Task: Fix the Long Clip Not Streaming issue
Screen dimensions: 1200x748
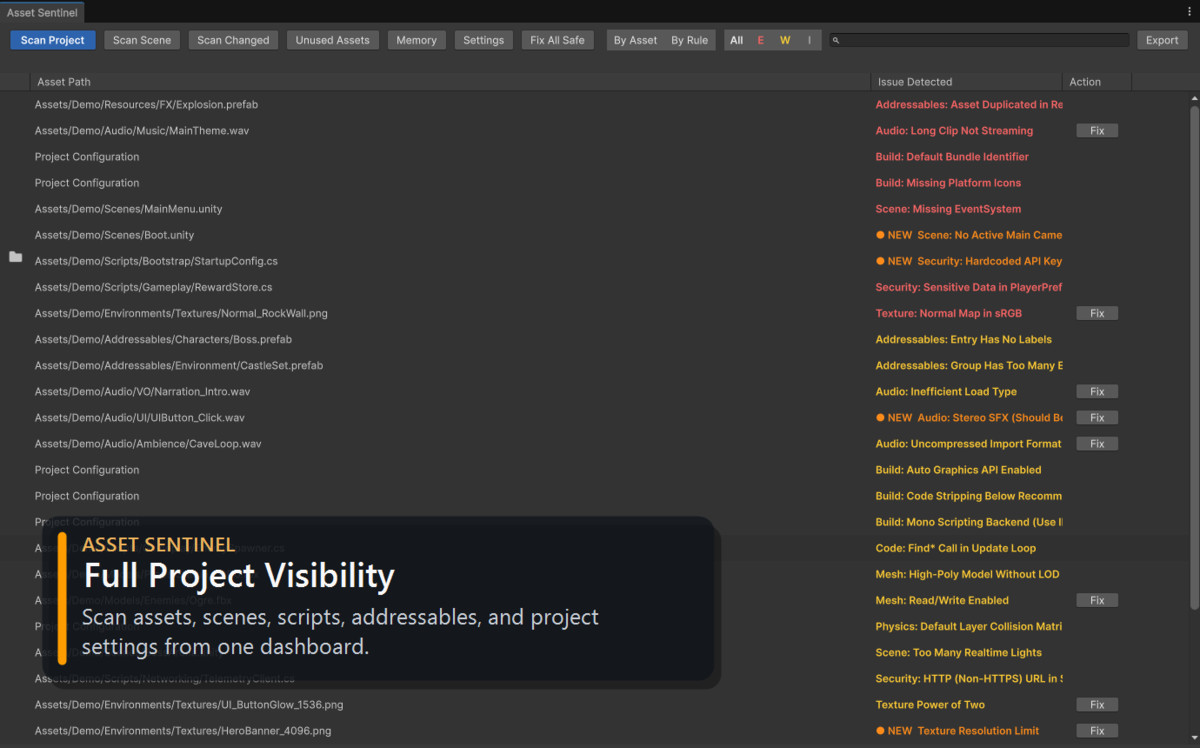Action: [x=1097, y=131]
